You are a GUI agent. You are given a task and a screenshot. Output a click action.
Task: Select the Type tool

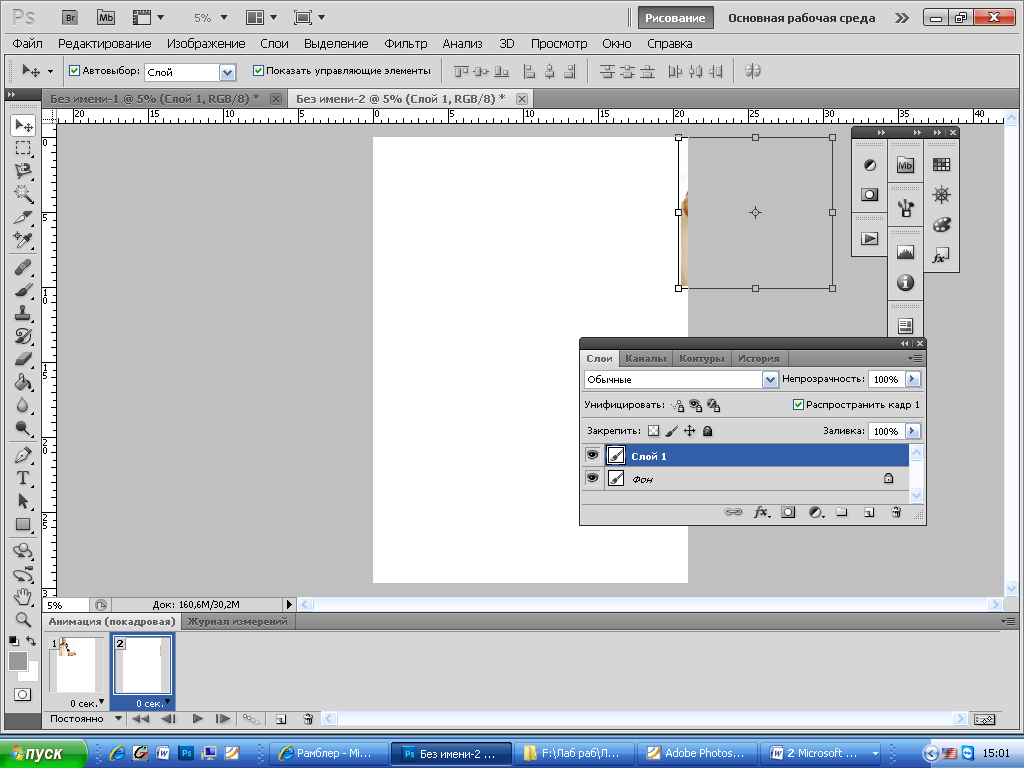coord(23,478)
